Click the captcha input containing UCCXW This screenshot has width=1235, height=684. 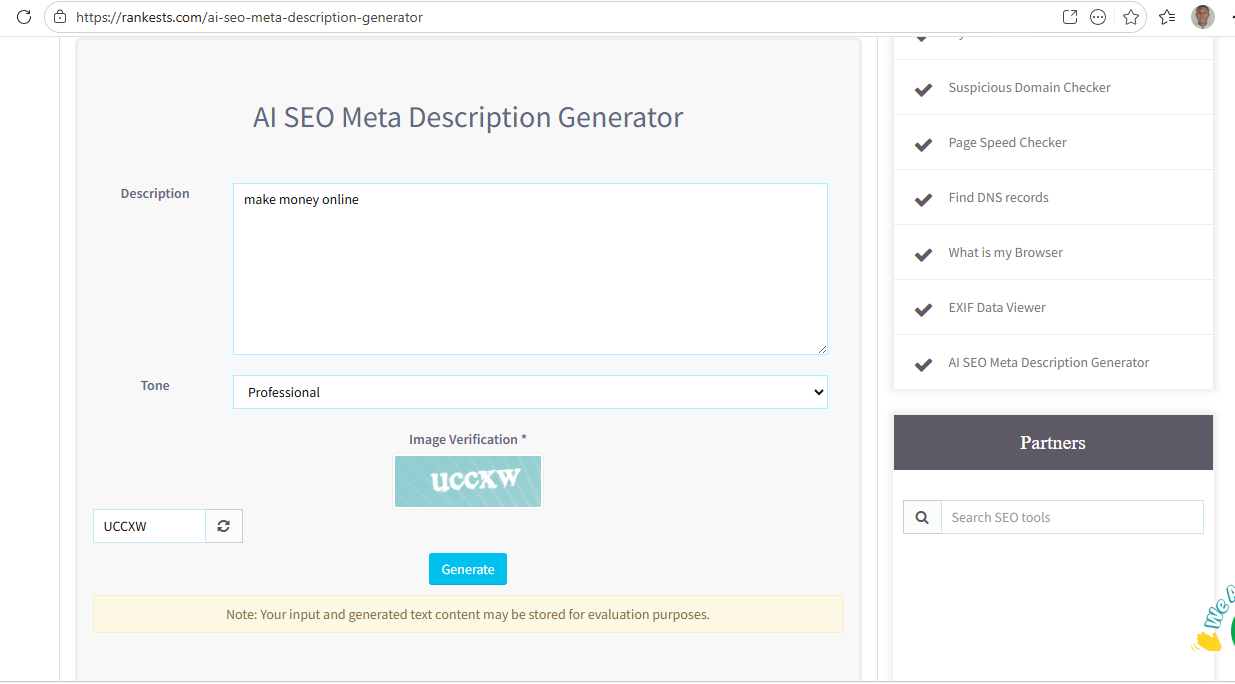click(149, 526)
